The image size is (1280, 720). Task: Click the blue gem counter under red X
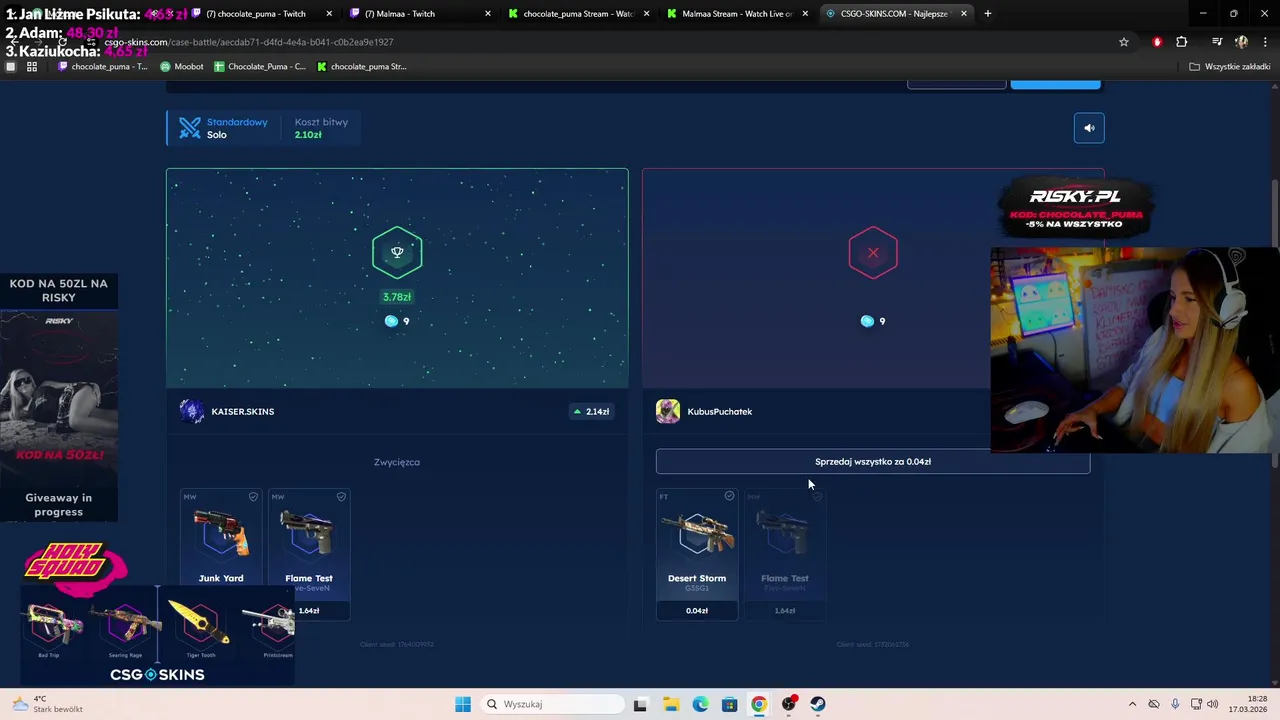click(873, 321)
